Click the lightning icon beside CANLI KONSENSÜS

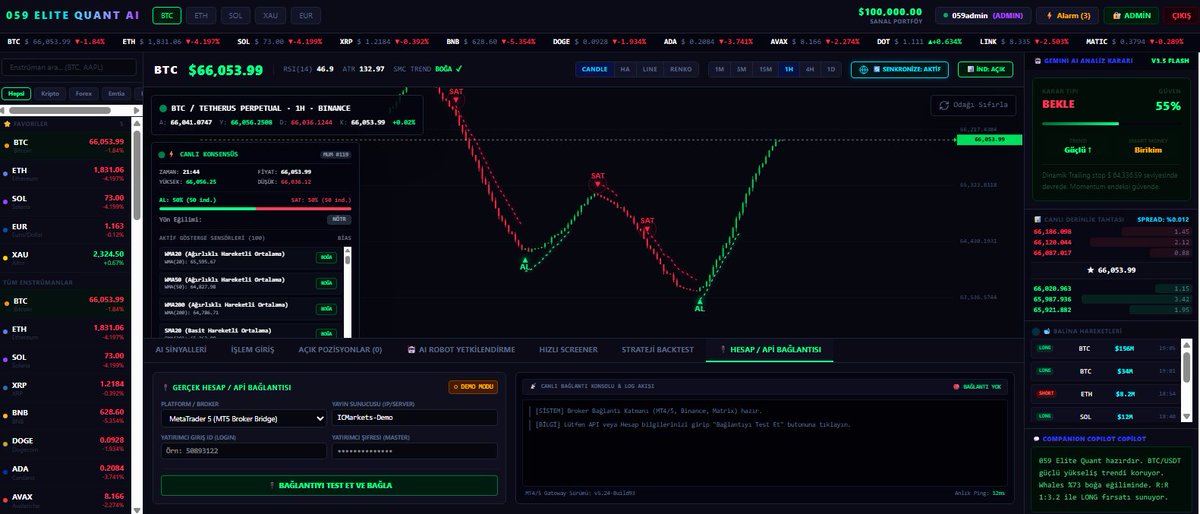(171, 154)
